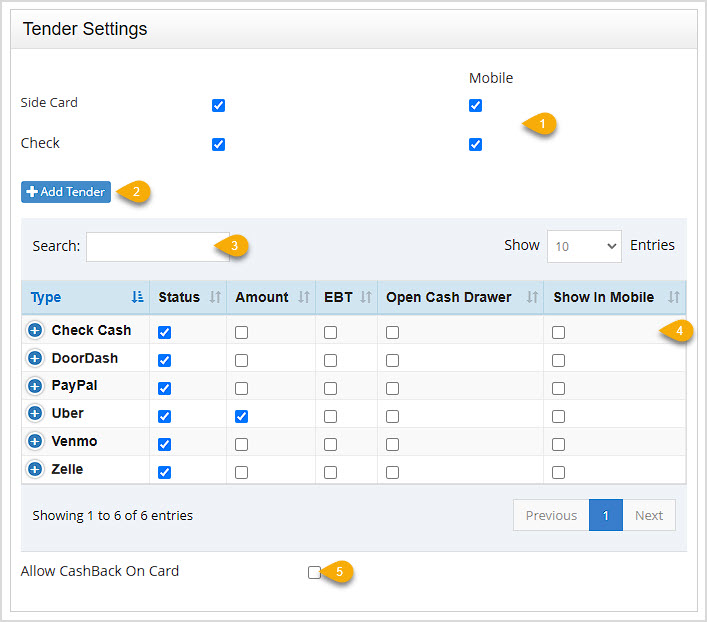Image resolution: width=707 pixels, height=622 pixels.
Task: Disable Status for Uber
Action: click(165, 416)
